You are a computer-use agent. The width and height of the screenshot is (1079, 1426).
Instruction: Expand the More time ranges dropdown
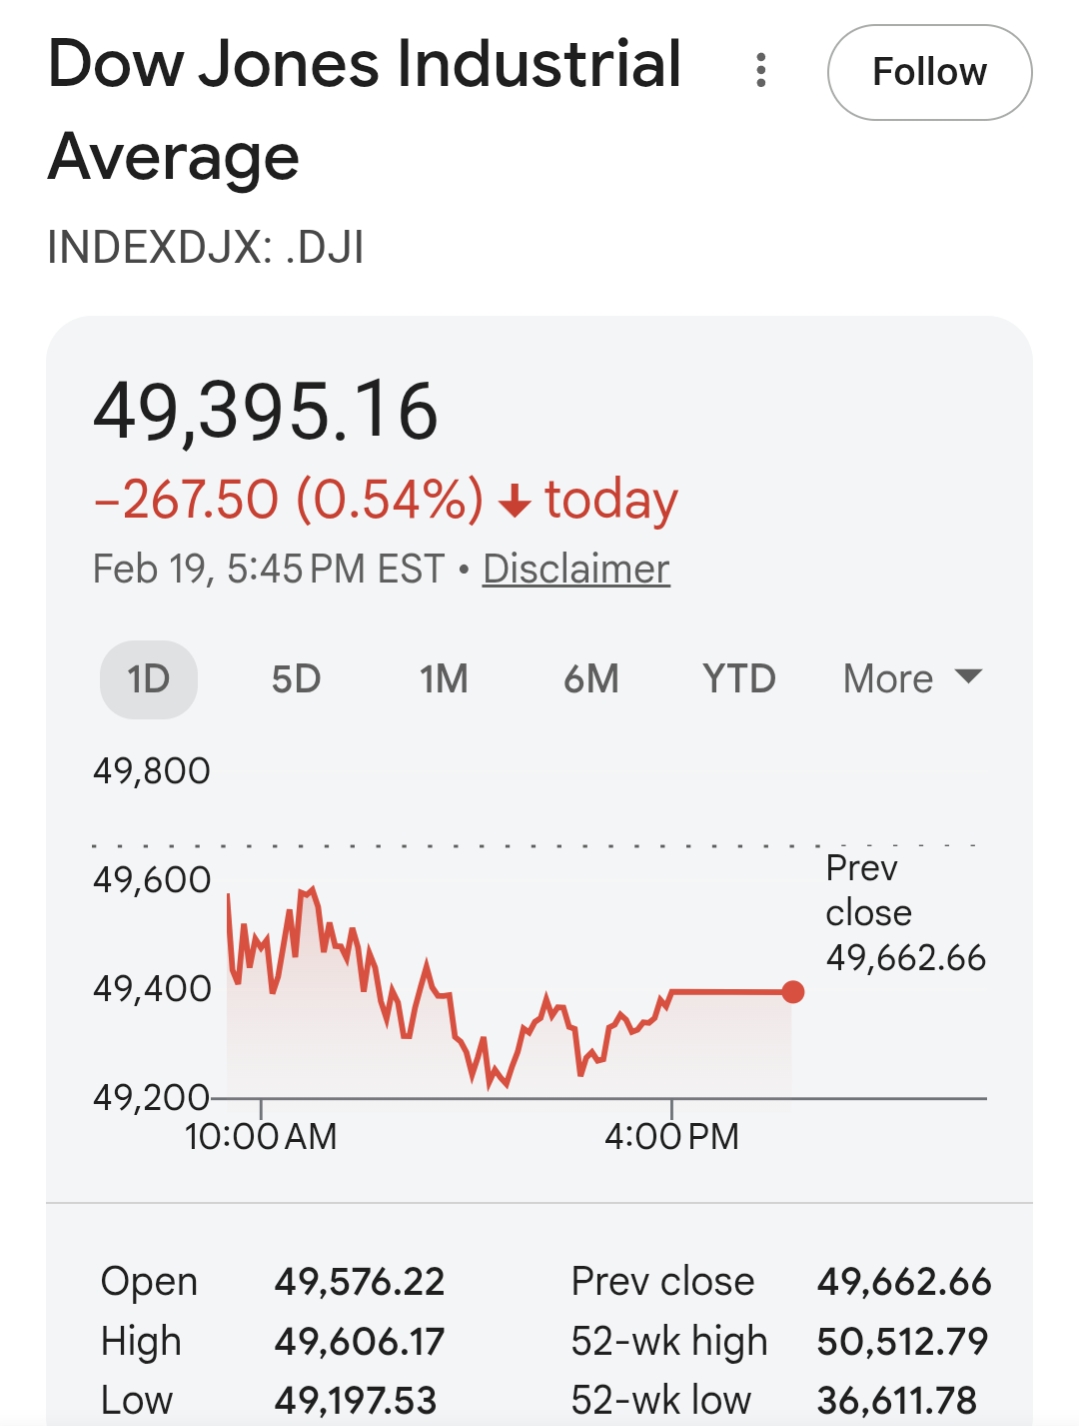(x=912, y=679)
